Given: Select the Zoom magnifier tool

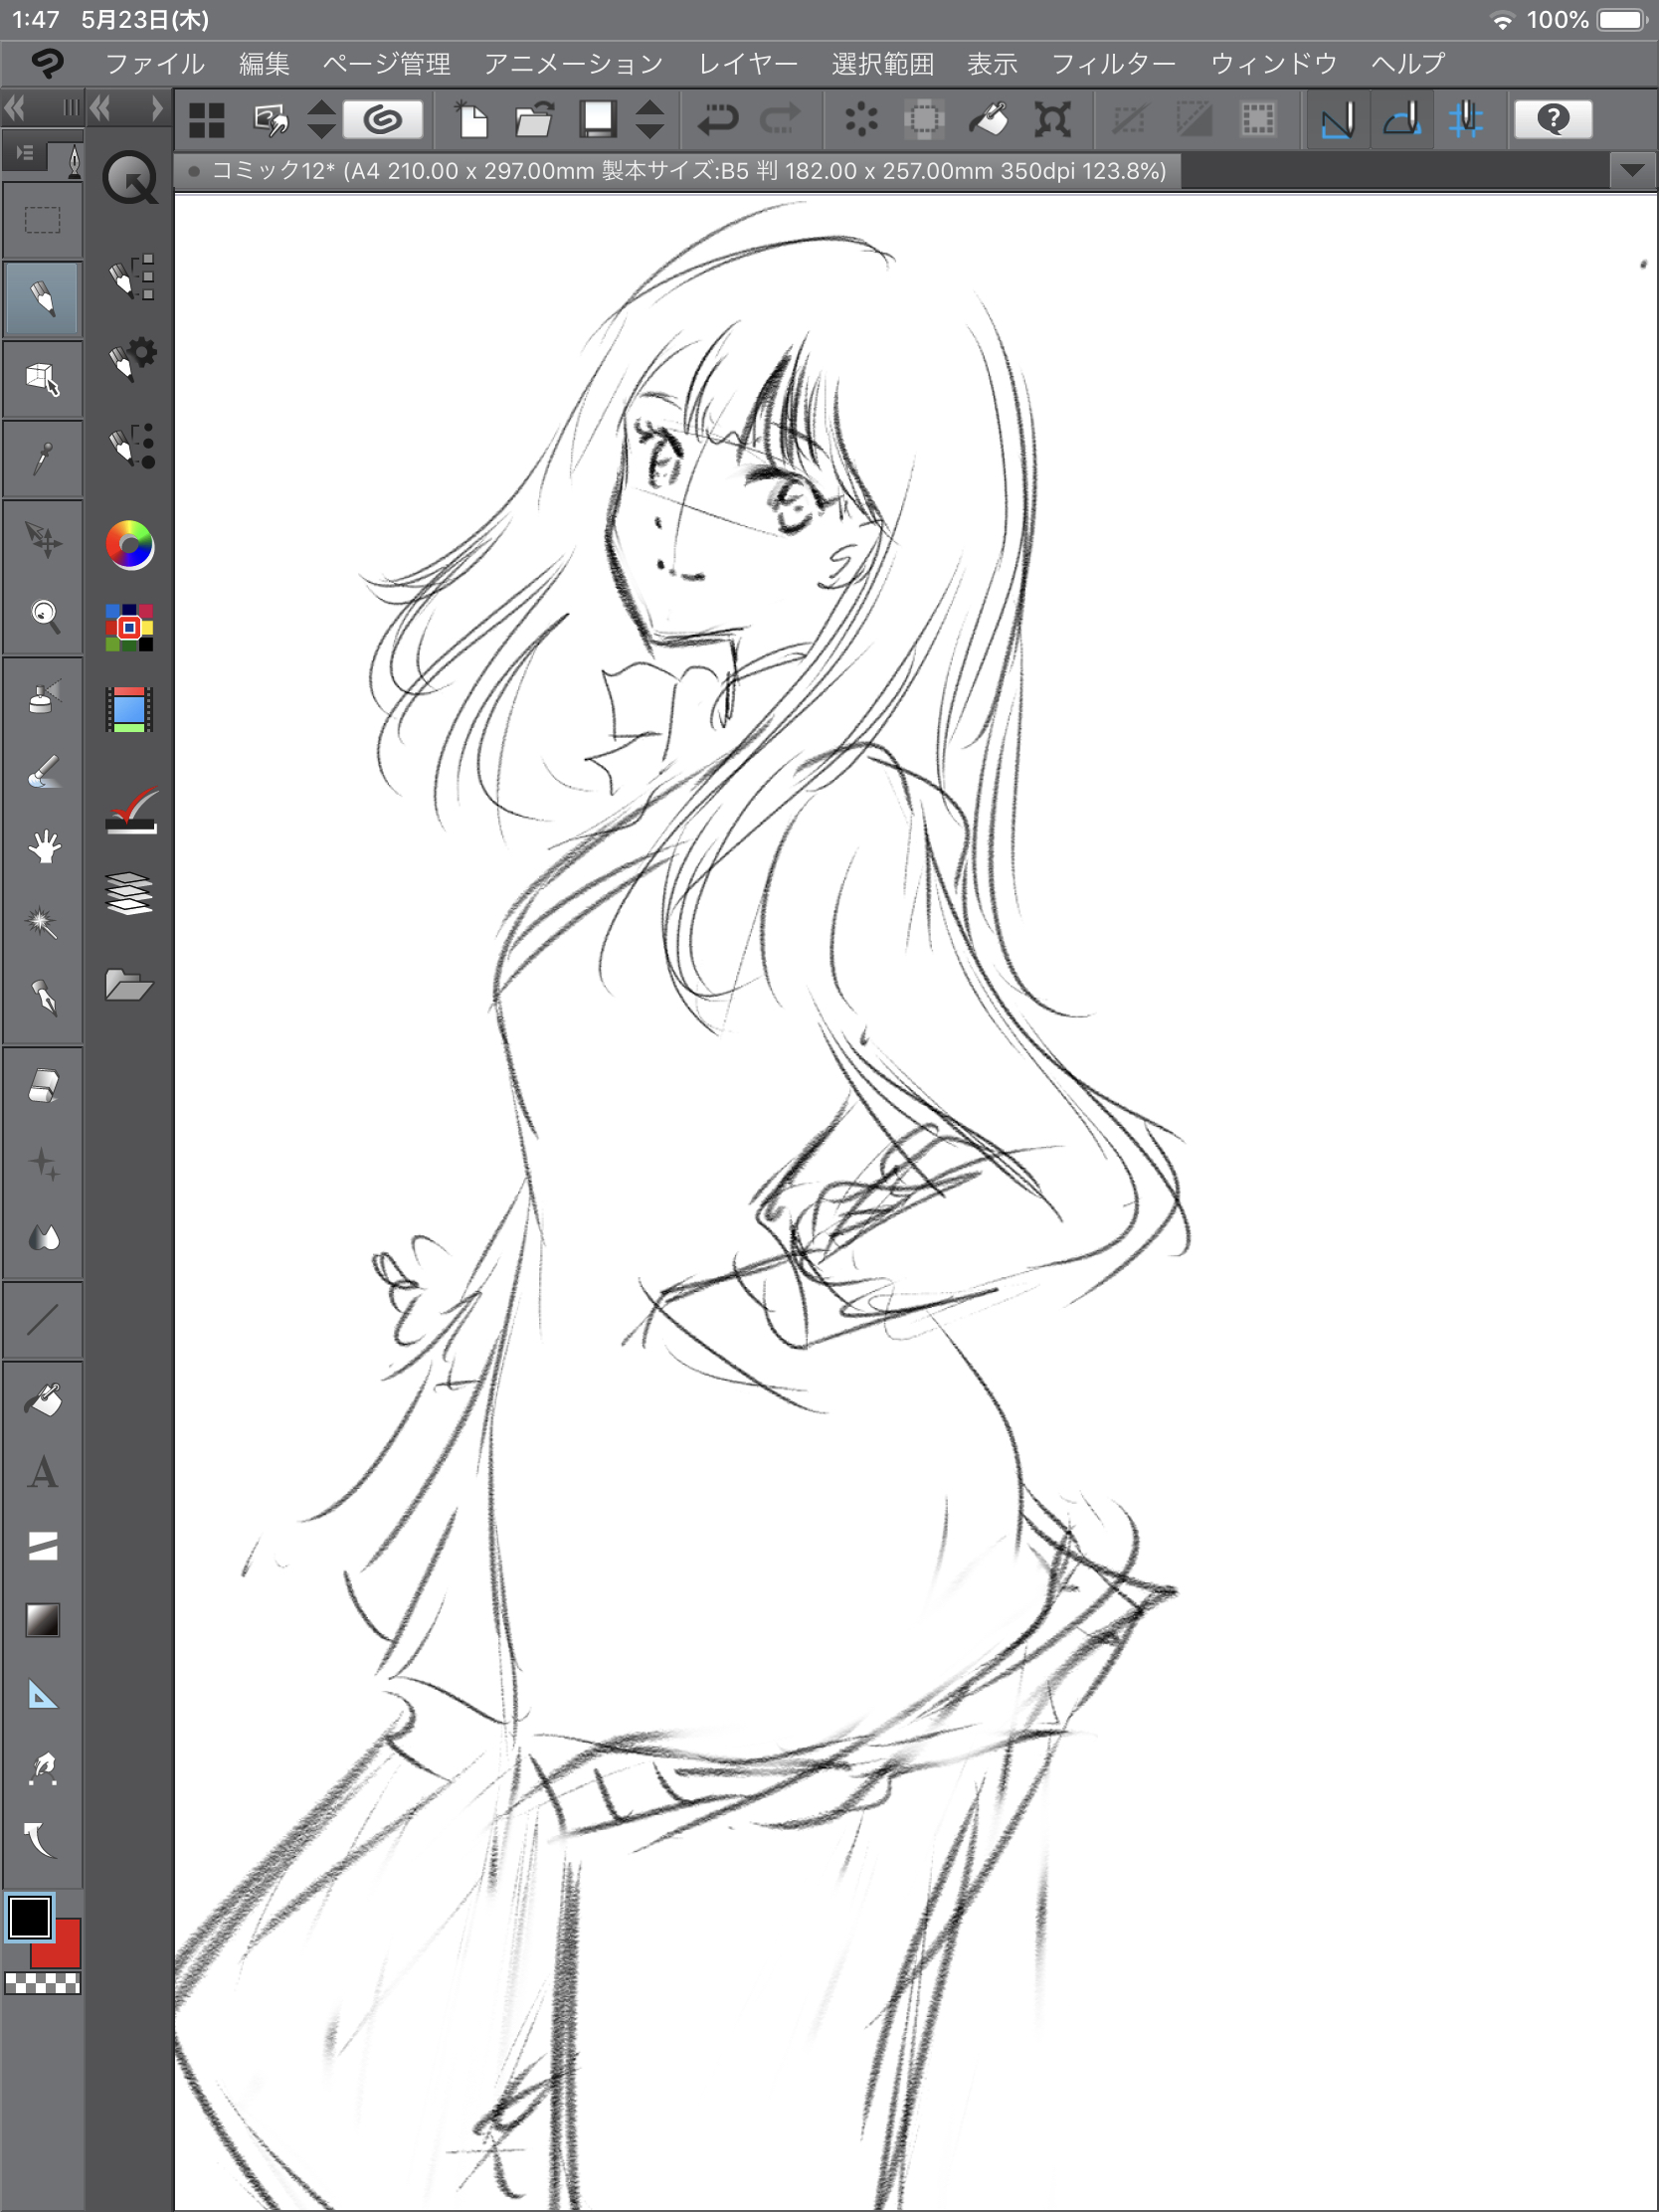Looking at the screenshot, I should (x=42, y=615).
